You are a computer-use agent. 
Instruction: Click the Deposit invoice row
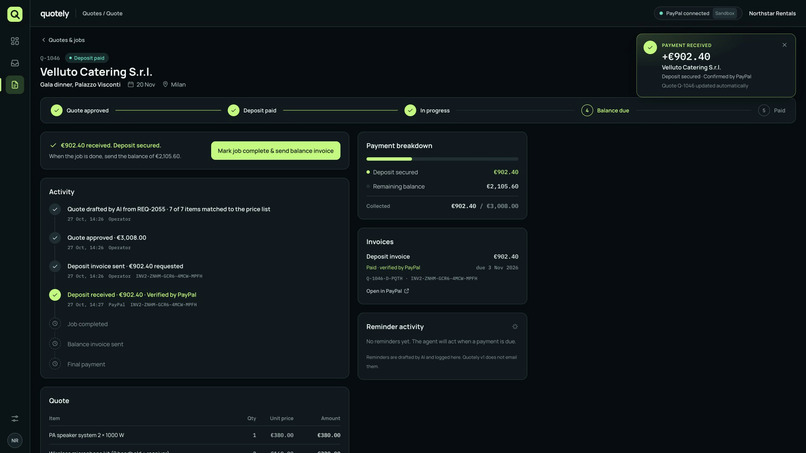(442, 257)
